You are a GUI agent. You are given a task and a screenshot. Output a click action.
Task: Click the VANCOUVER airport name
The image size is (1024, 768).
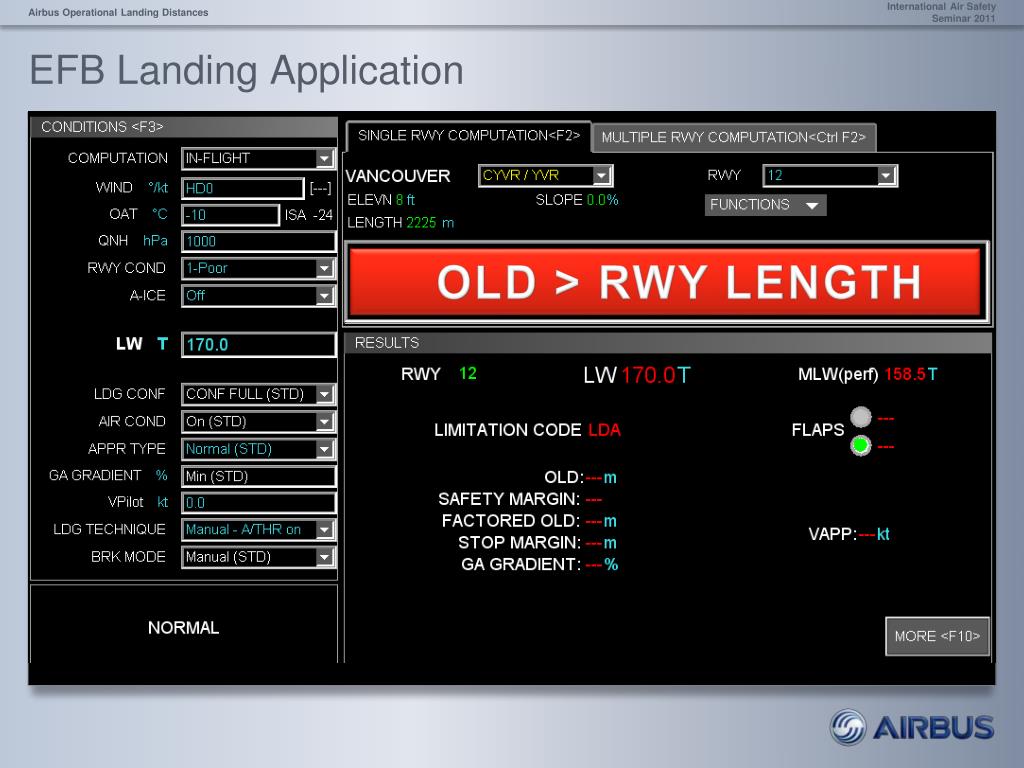coord(398,176)
